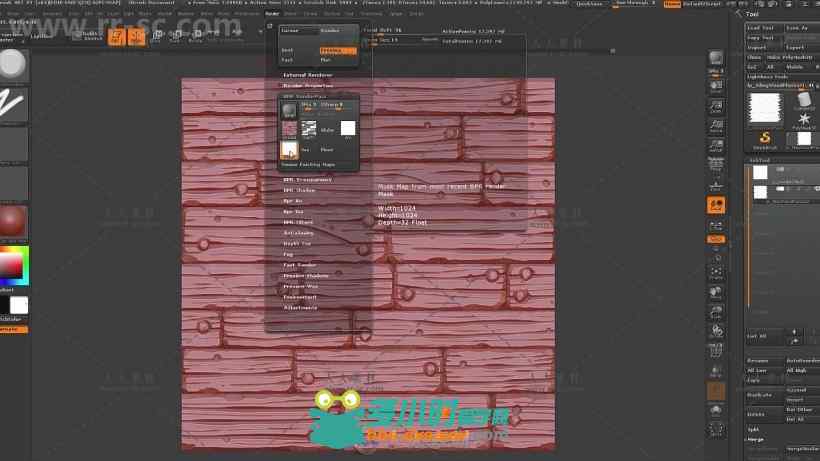This screenshot has width=820, height=461.
Task: Toggle perspective Persp icon
Action: coord(716,164)
